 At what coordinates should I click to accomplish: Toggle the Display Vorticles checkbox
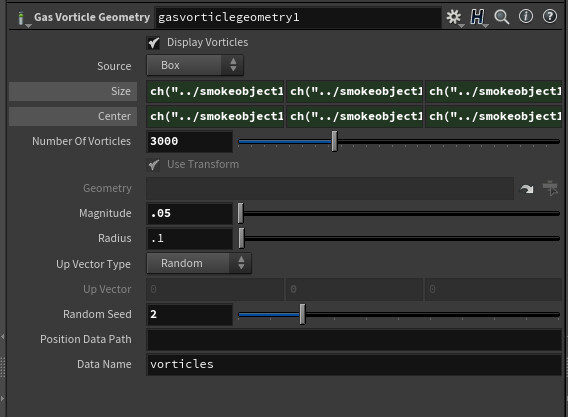154,43
